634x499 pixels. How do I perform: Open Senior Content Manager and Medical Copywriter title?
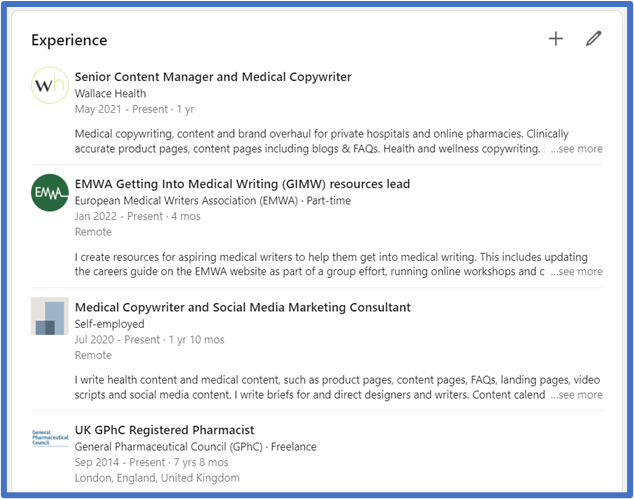[x=213, y=77]
